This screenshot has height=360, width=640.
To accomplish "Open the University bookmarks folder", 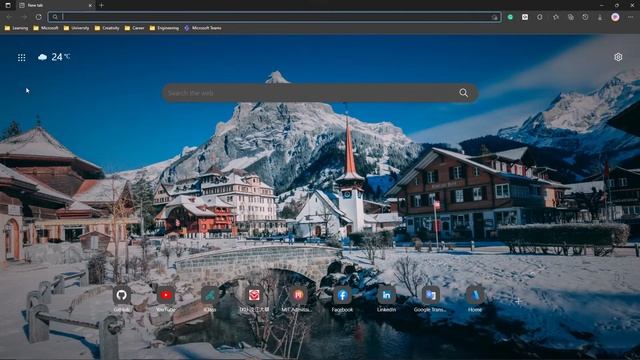I will click(76, 28).
